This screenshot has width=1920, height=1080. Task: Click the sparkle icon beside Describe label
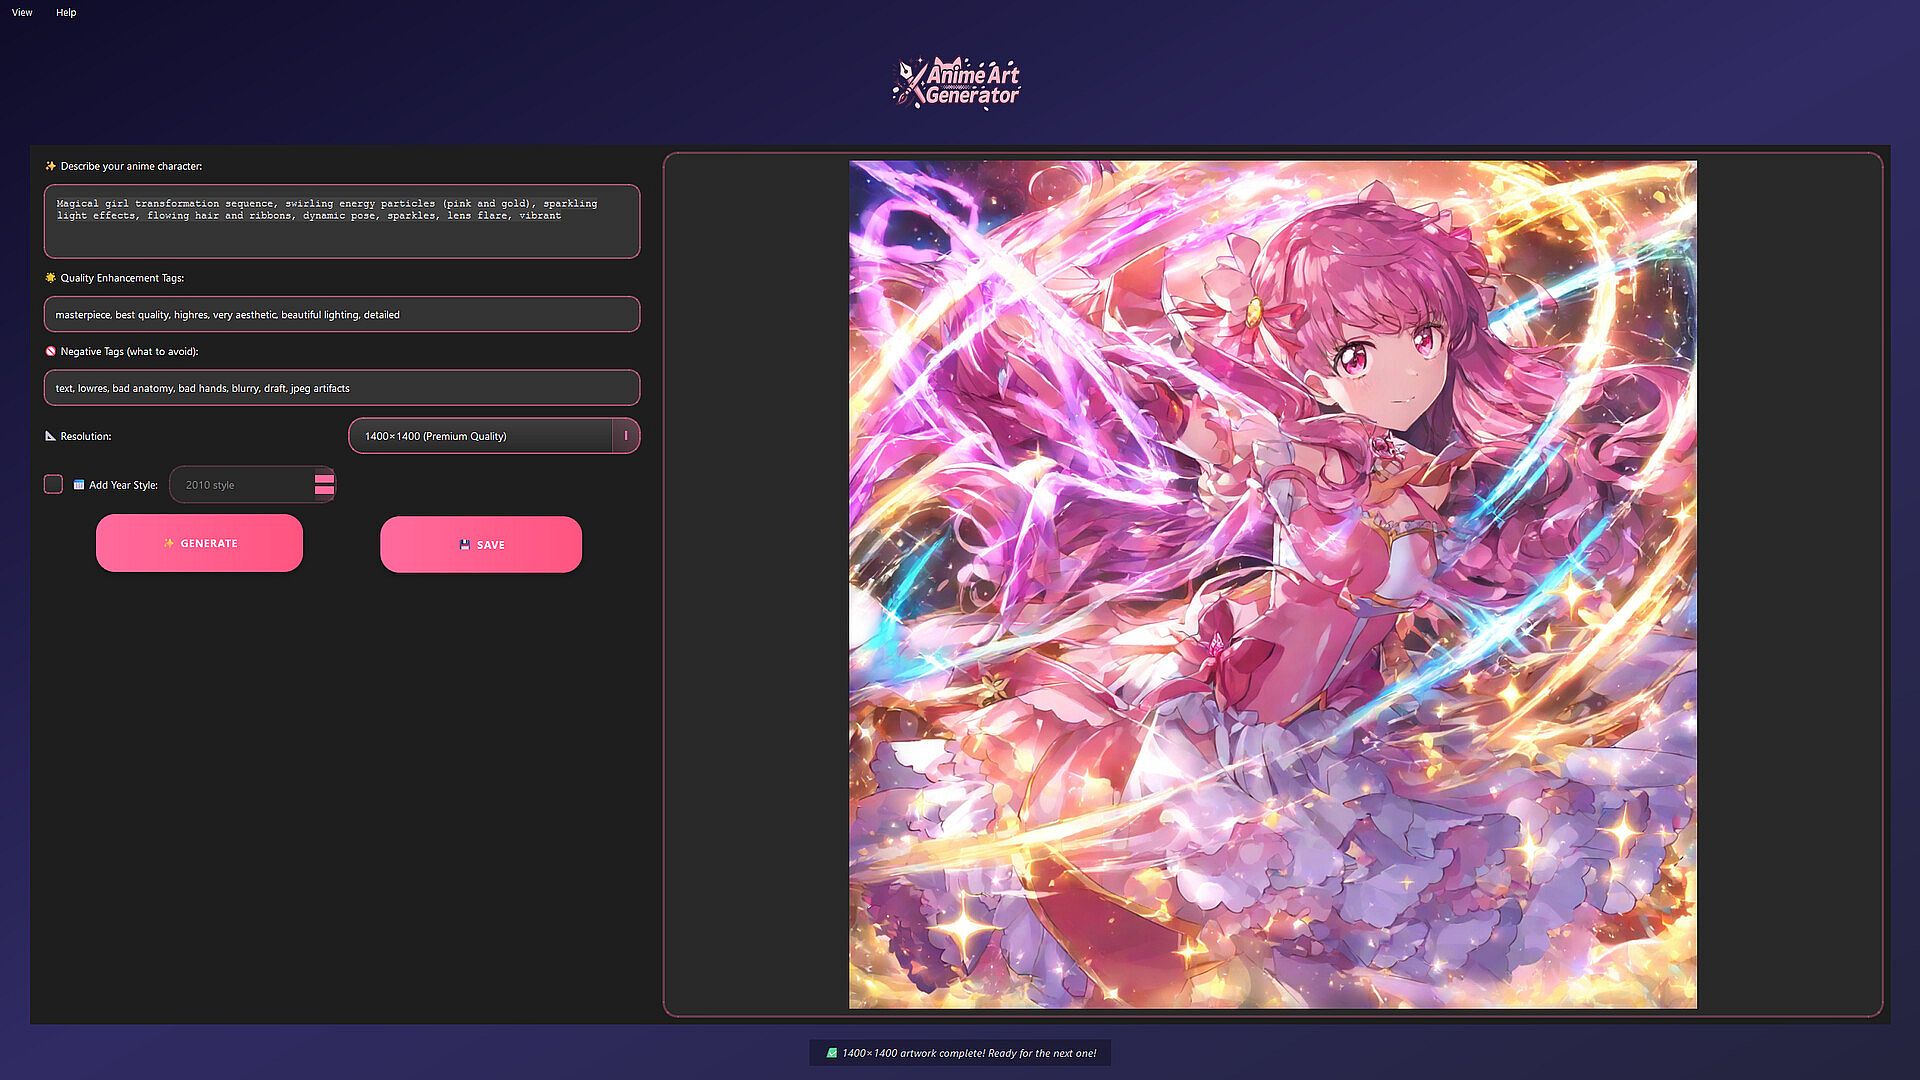50,166
